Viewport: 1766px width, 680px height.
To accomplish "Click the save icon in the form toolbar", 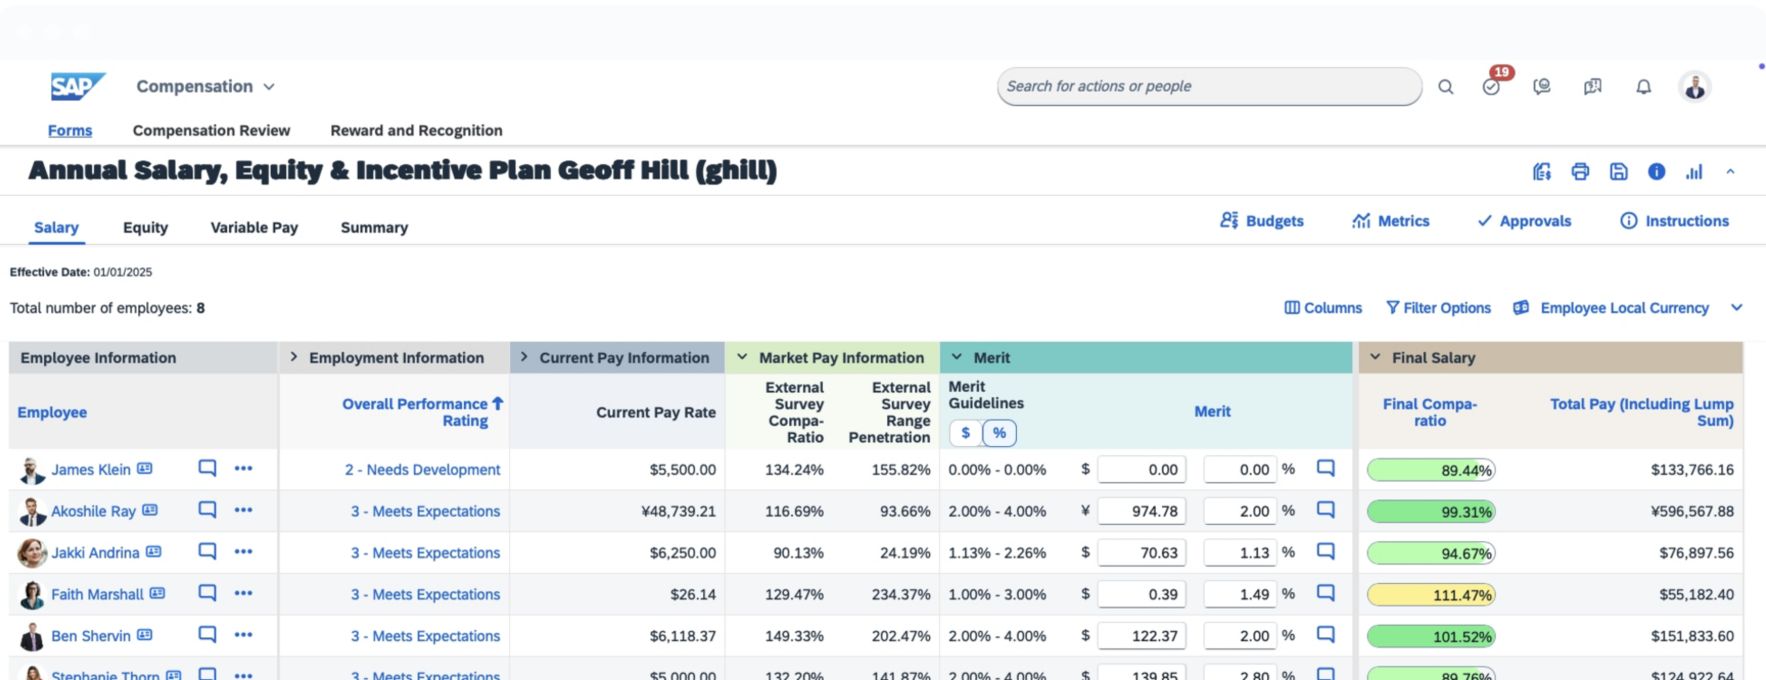I will click(x=1618, y=172).
